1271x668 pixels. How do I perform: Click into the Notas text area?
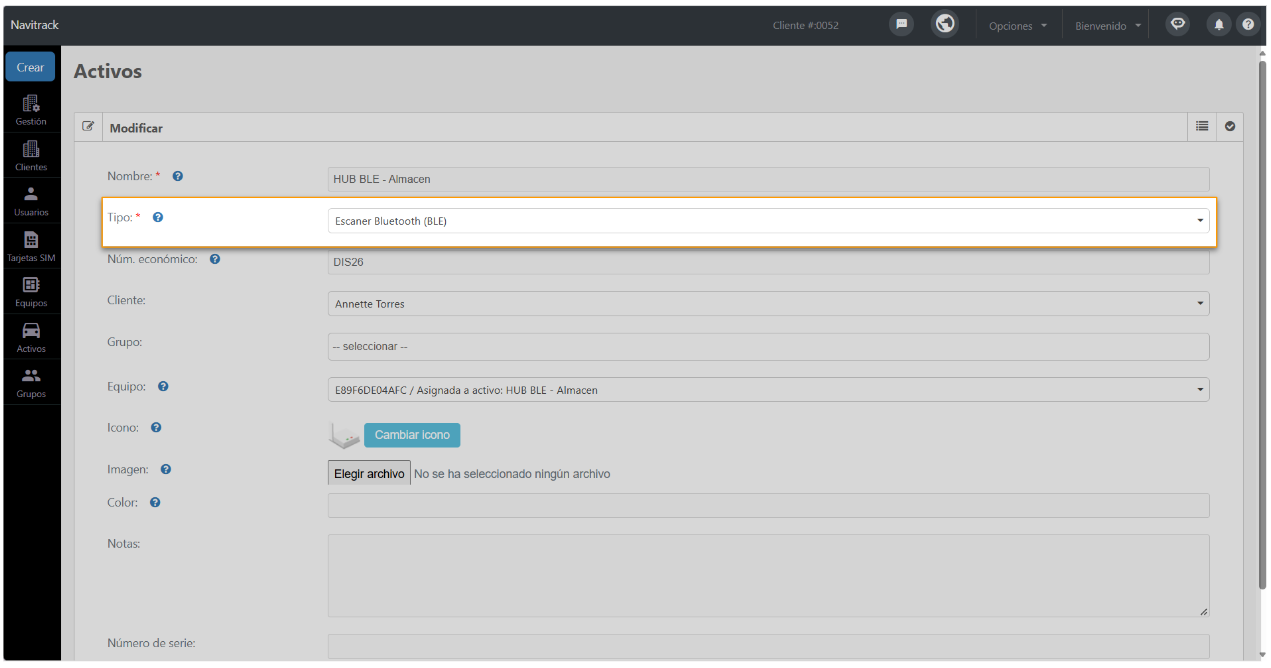point(768,576)
